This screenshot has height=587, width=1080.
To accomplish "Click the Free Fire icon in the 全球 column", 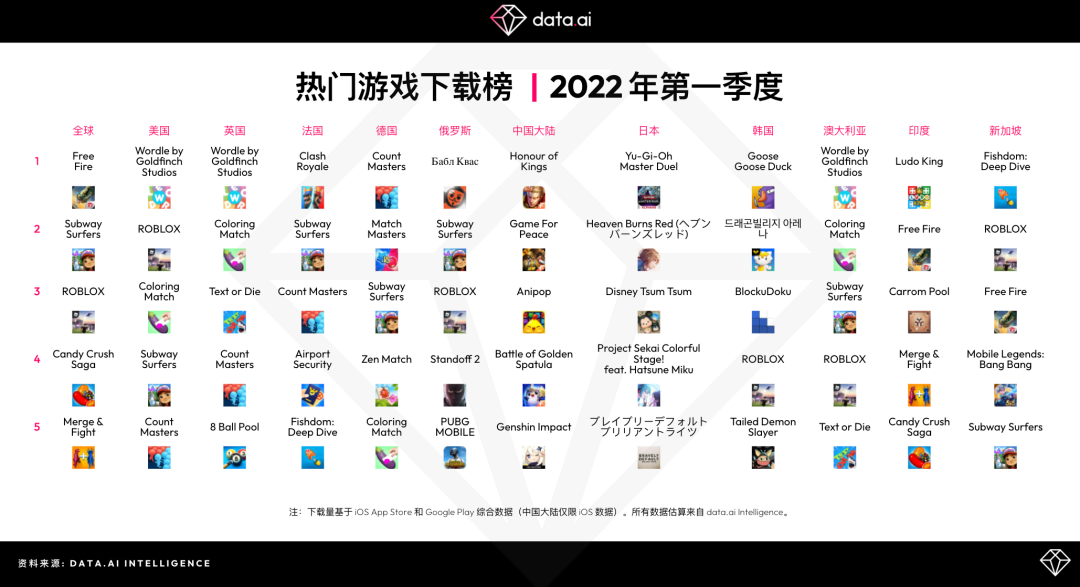I will tap(83, 197).
